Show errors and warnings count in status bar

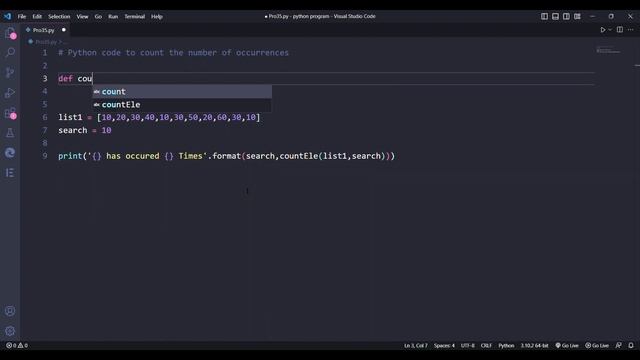pos(17,345)
